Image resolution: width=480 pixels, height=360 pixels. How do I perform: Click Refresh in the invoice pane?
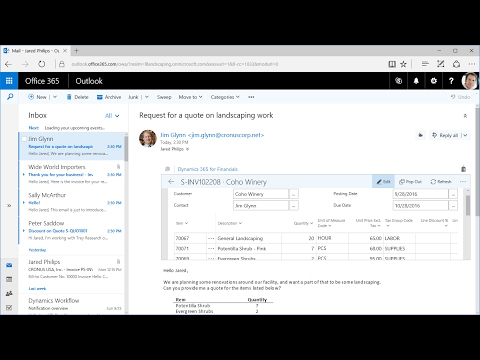[x=441, y=182]
